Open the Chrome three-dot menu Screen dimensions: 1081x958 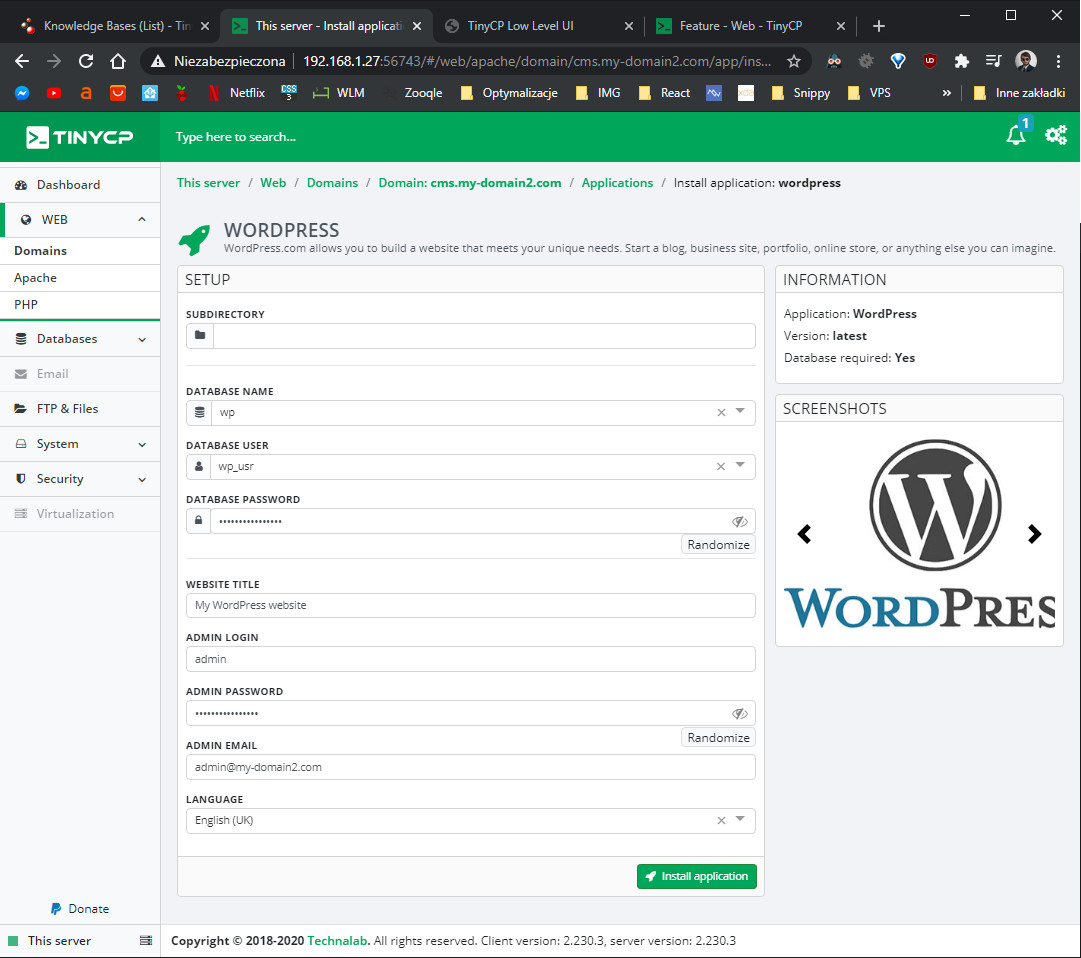tap(1058, 61)
